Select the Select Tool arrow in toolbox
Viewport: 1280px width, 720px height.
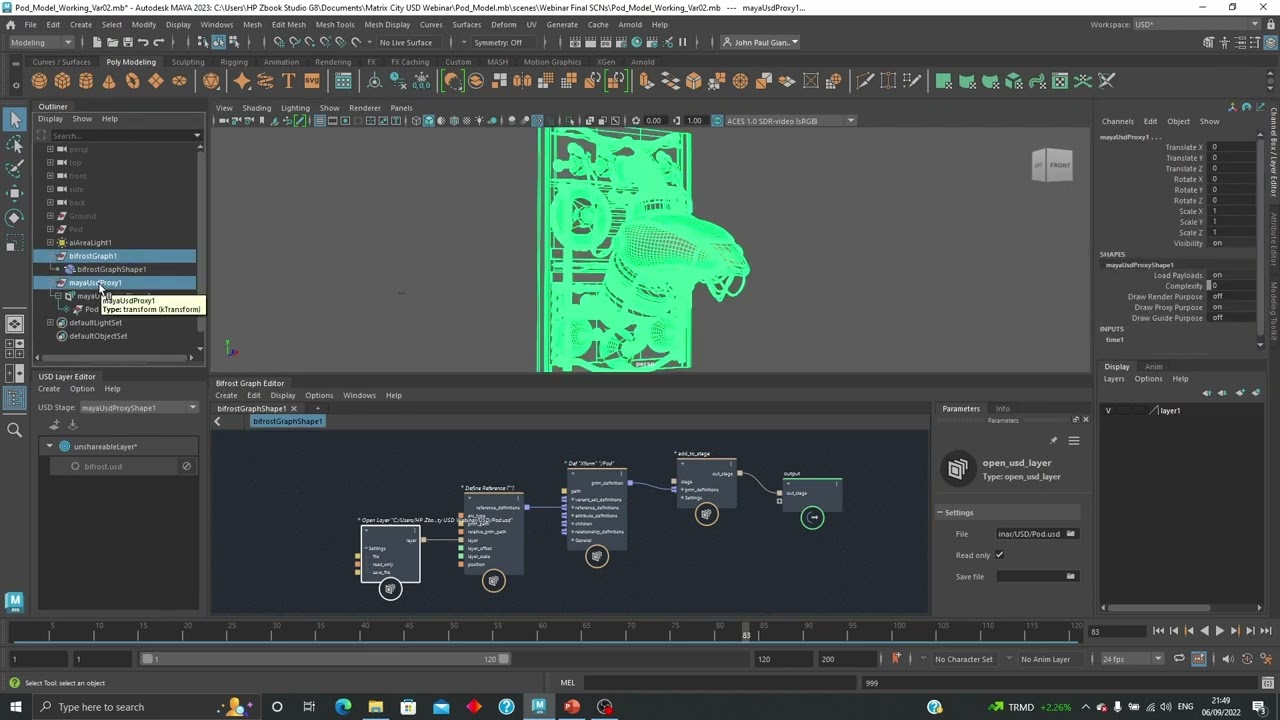[x=14, y=120]
